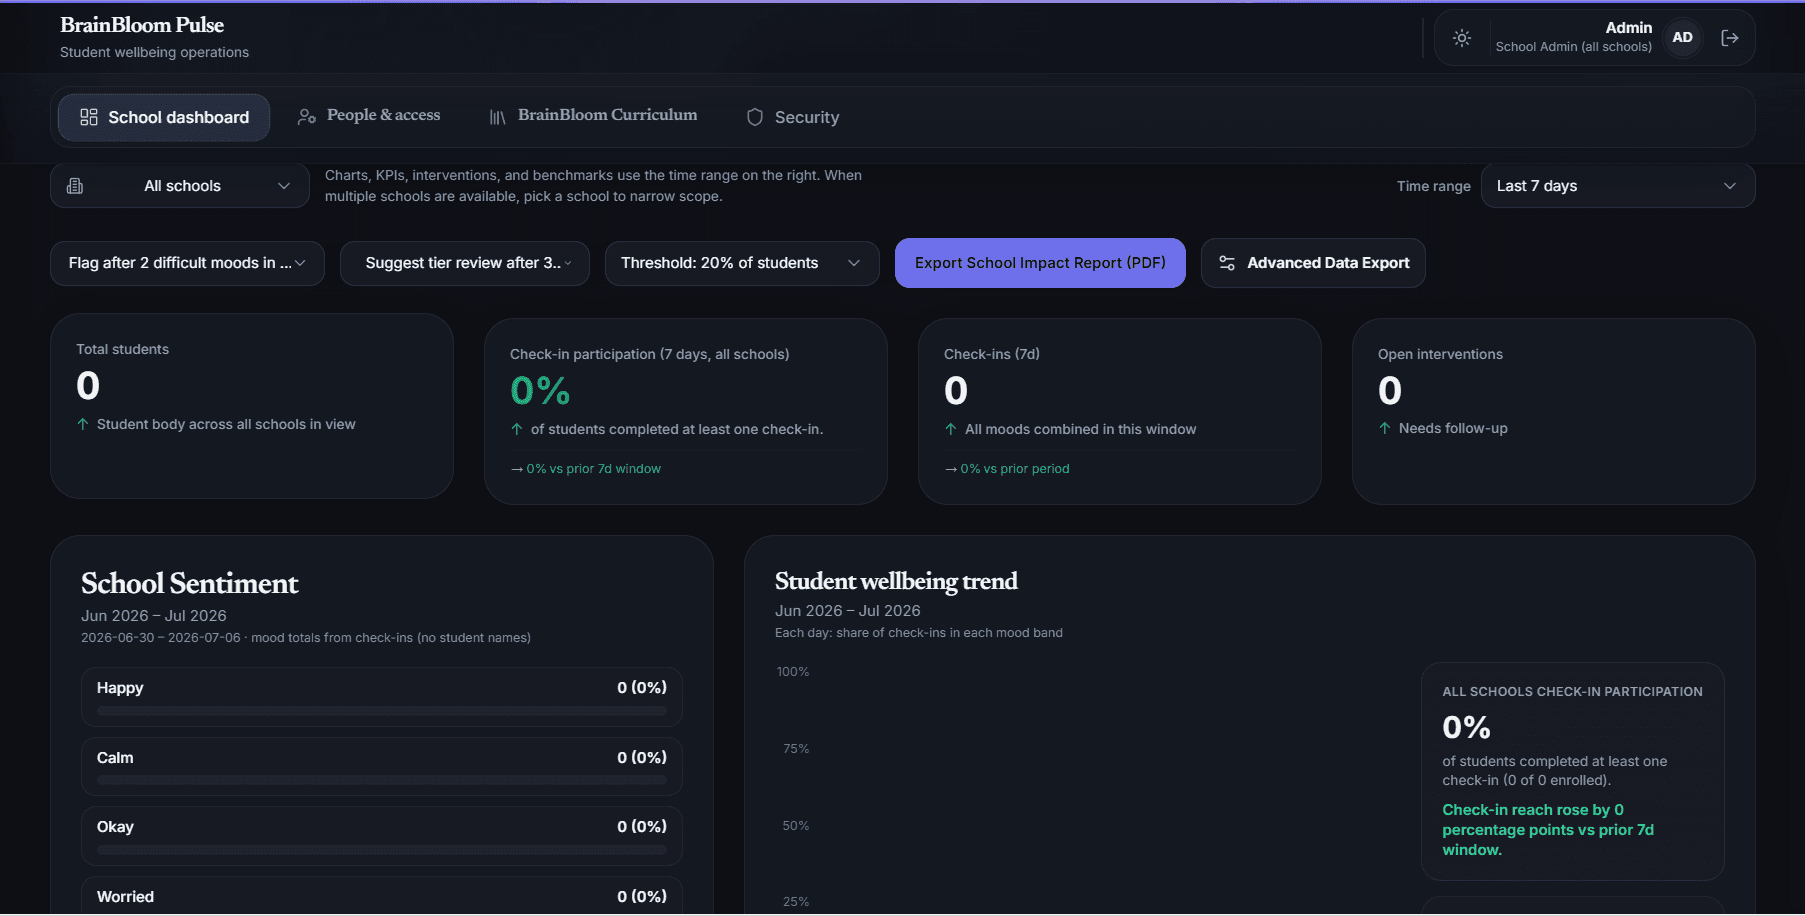Viewport: 1805px width, 916px height.
Task: Click the Check-ins (7d) card
Action: click(x=1119, y=411)
